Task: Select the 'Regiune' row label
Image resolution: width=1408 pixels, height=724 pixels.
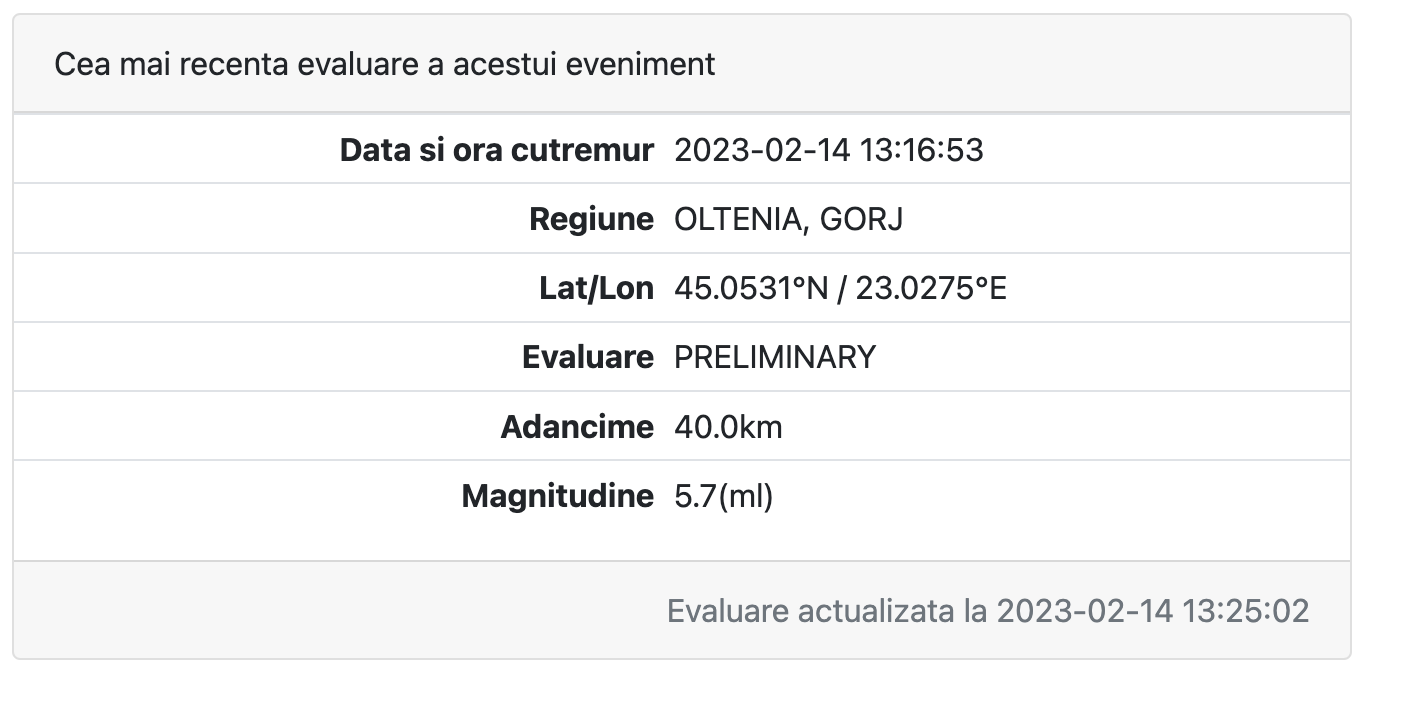Action: pyautogui.click(x=591, y=220)
